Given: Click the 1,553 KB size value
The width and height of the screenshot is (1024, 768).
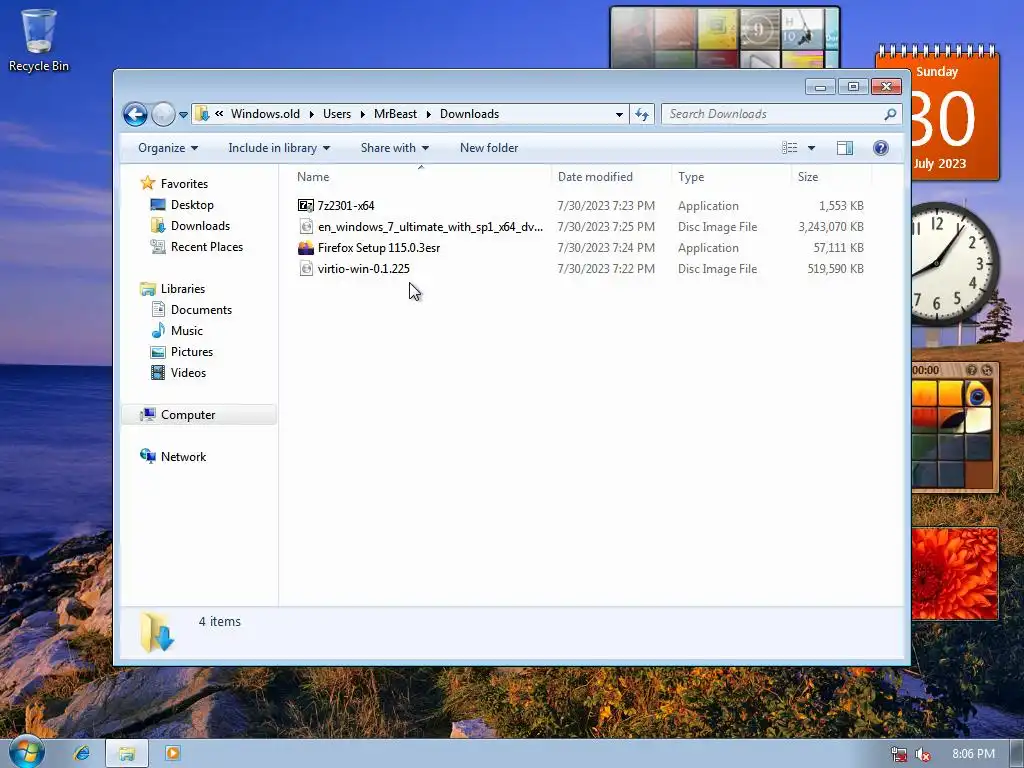Looking at the screenshot, I should click(841, 206).
